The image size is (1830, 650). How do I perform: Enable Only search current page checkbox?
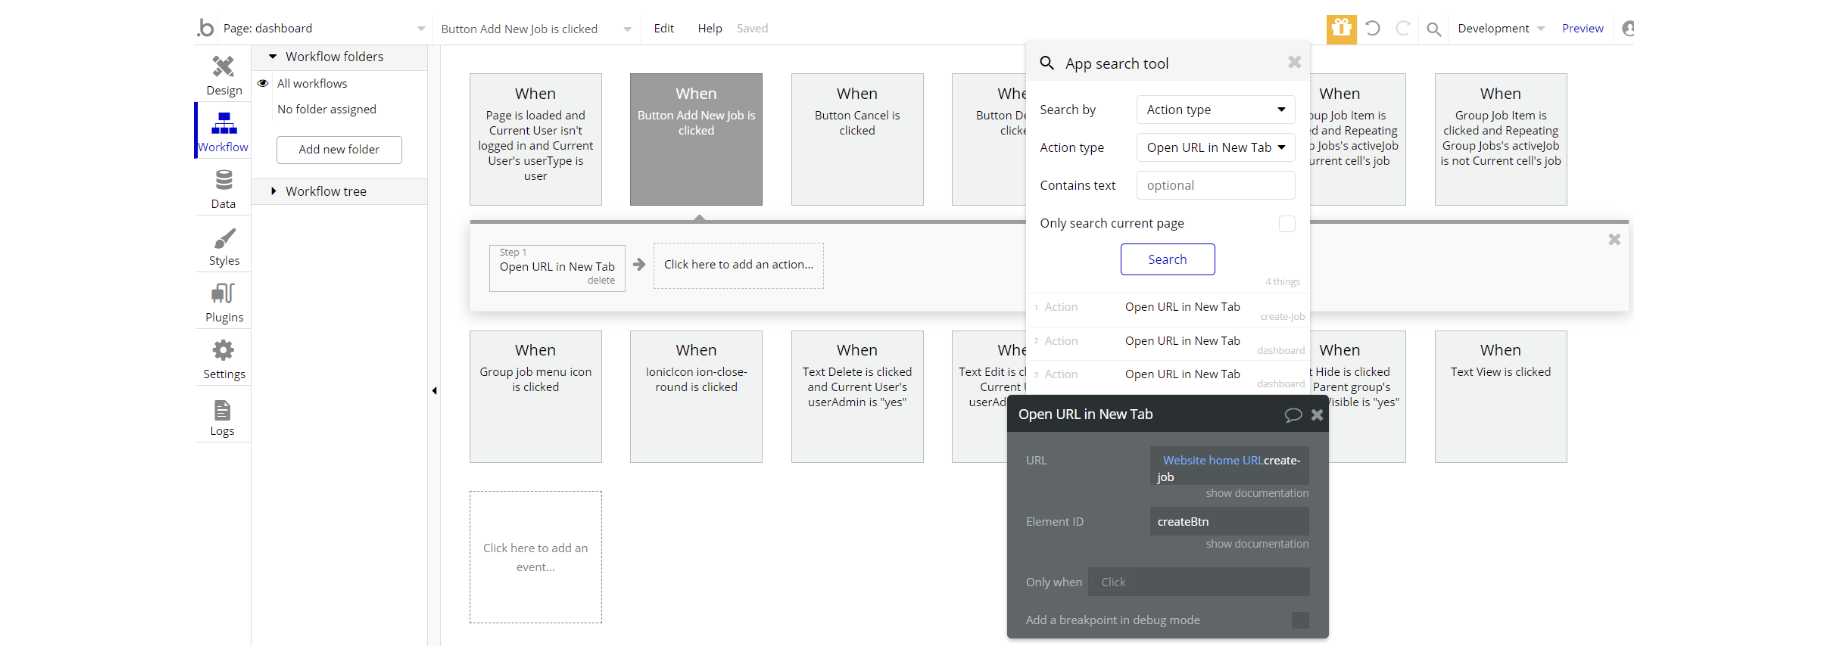[x=1287, y=224]
